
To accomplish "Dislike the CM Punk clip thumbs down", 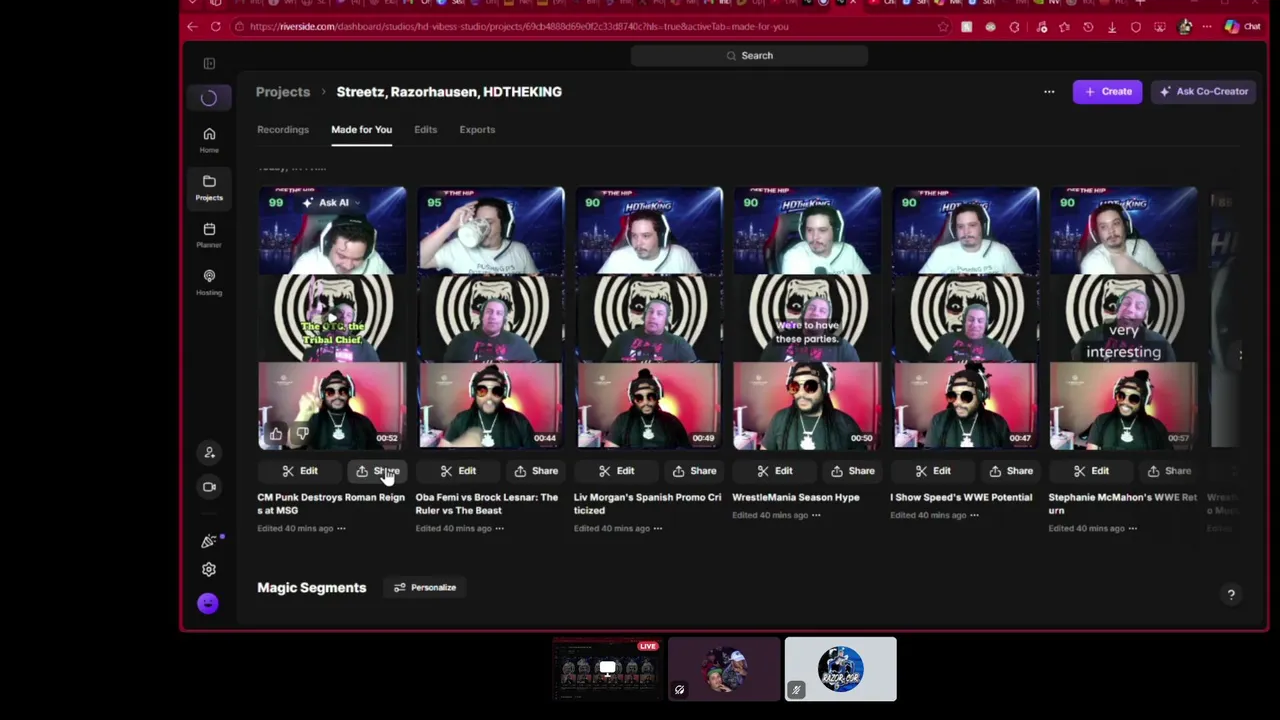I will (x=302, y=434).
